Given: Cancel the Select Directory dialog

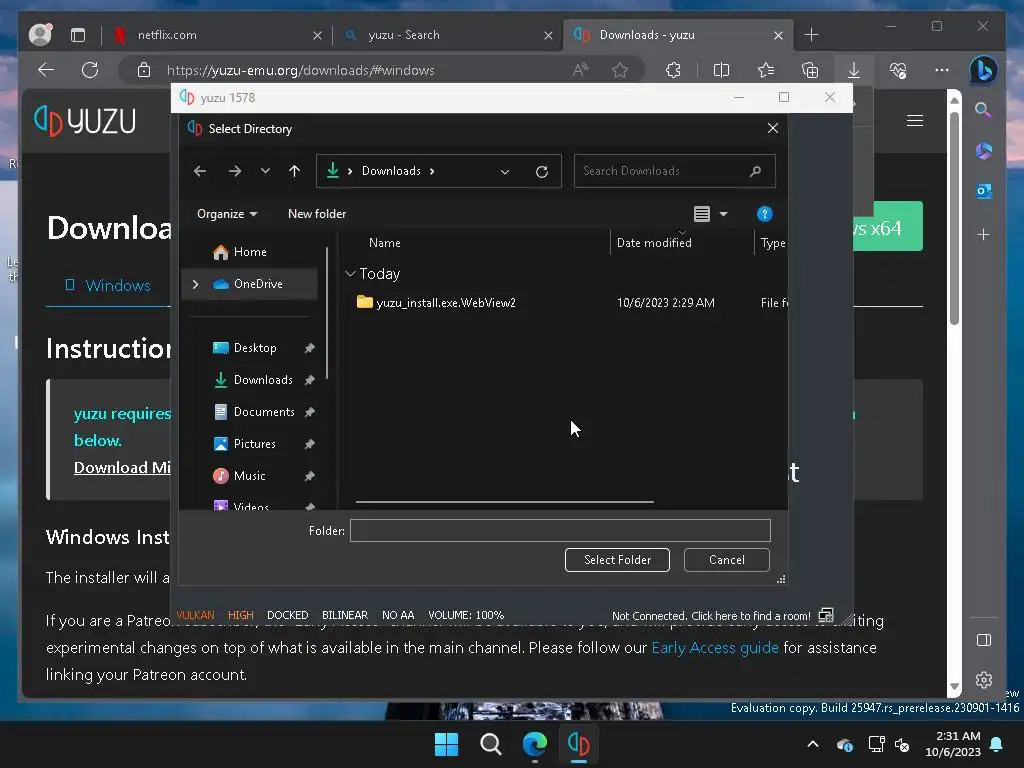Looking at the screenshot, I should pos(726,560).
